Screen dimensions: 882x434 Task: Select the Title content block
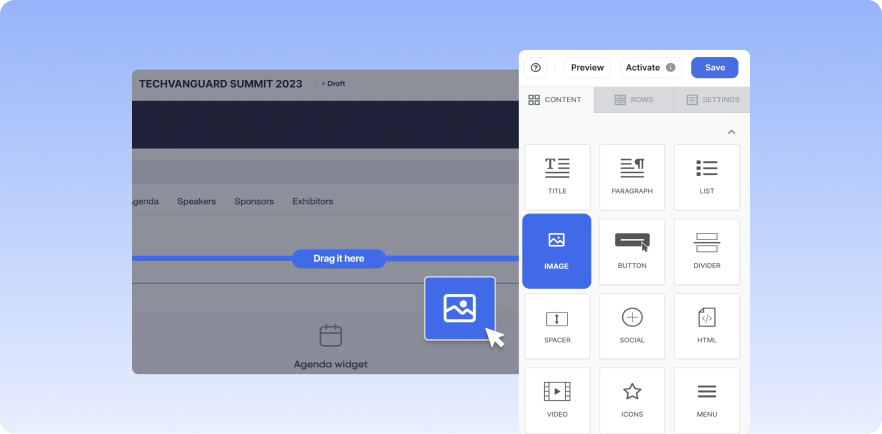557,177
